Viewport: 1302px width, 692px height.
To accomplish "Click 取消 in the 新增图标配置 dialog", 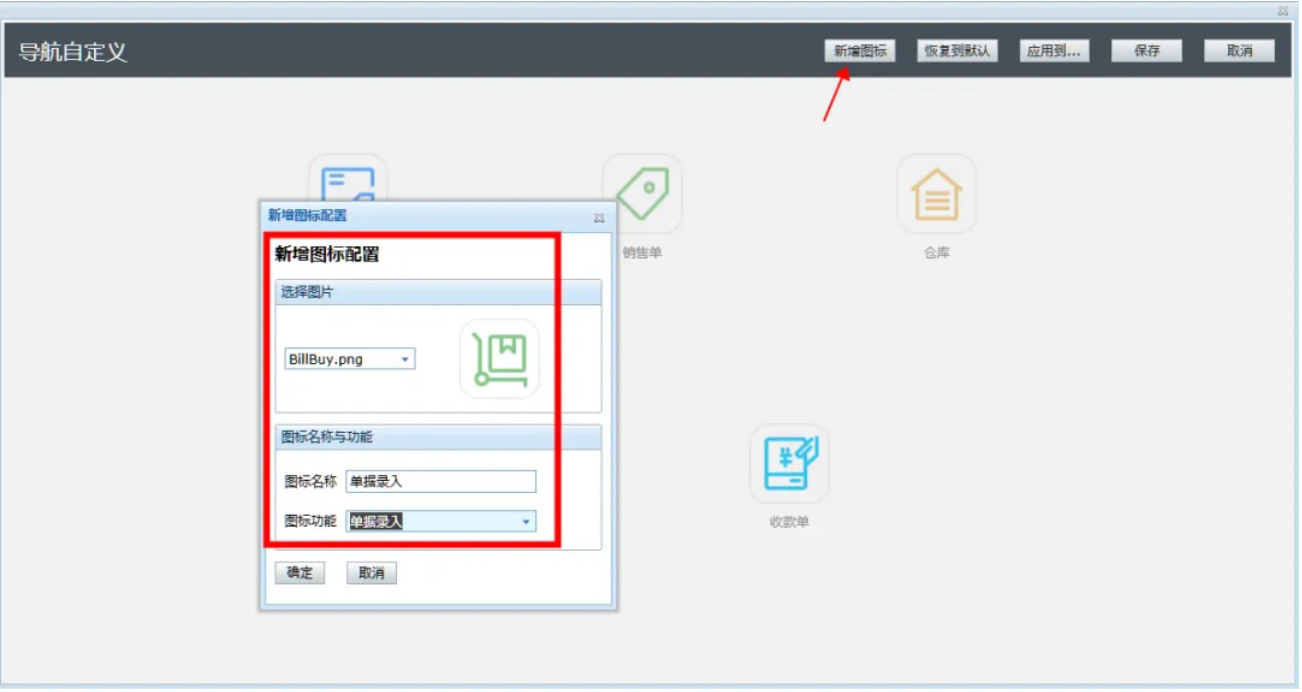I will (372, 573).
